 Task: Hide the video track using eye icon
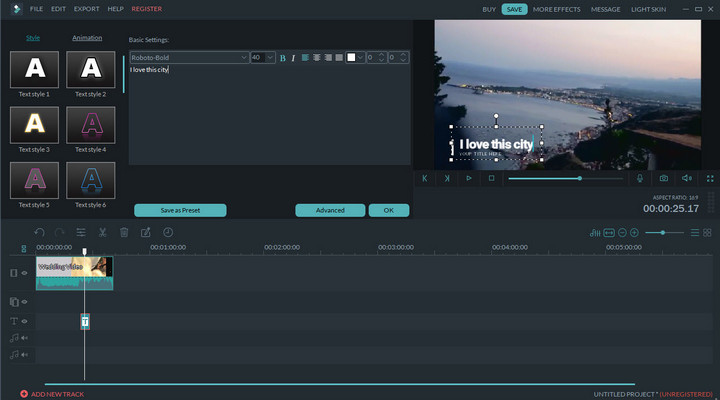(x=25, y=273)
